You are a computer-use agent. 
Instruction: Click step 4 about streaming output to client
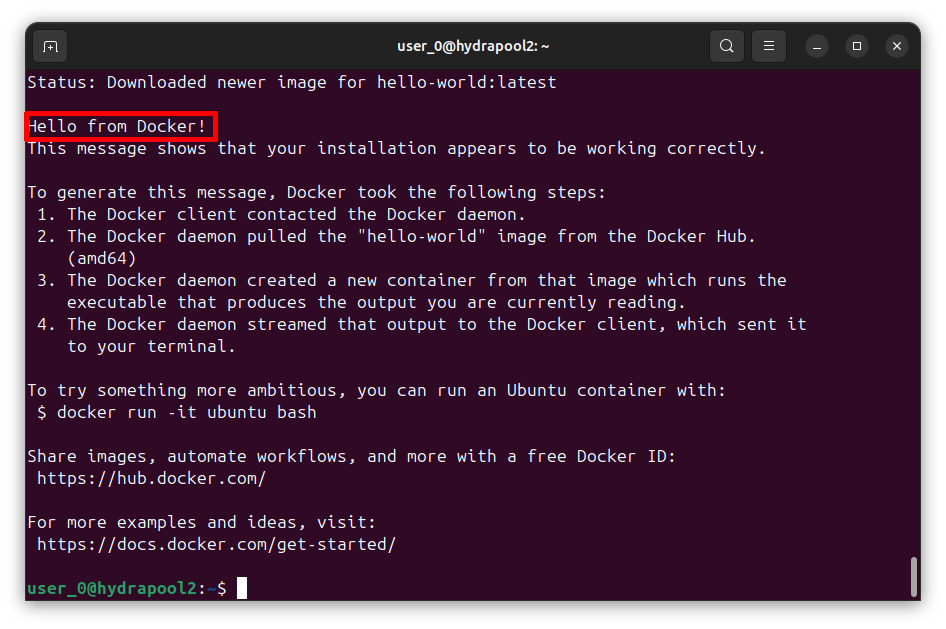click(x=435, y=324)
